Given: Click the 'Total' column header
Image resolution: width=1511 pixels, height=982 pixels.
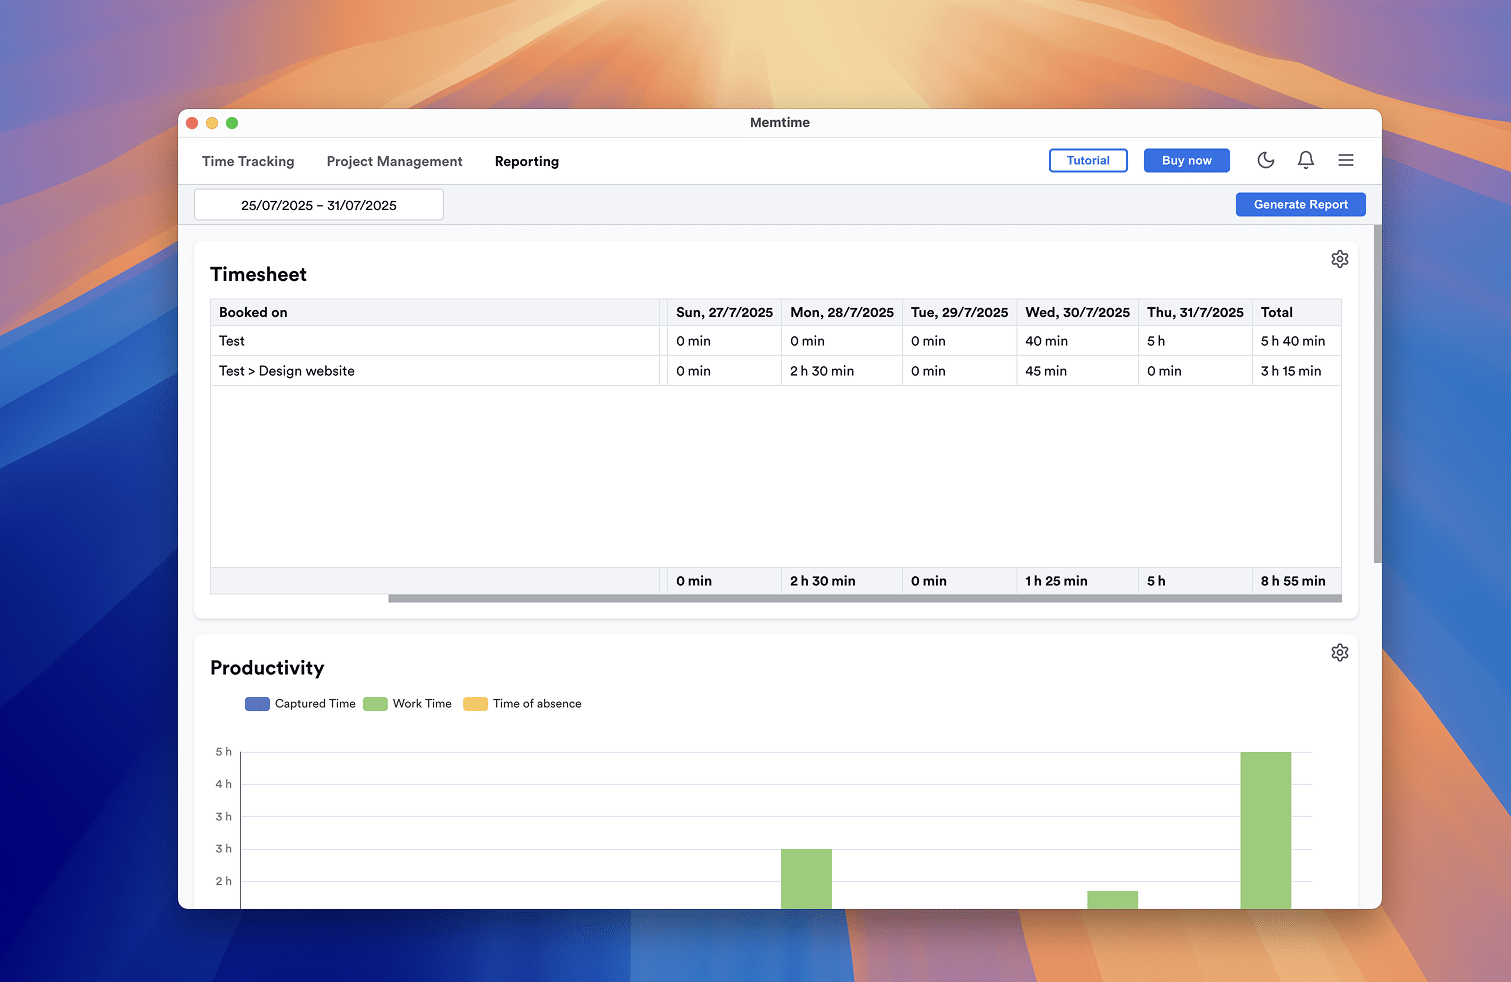Looking at the screenshot, I should tap(1296, 312).
